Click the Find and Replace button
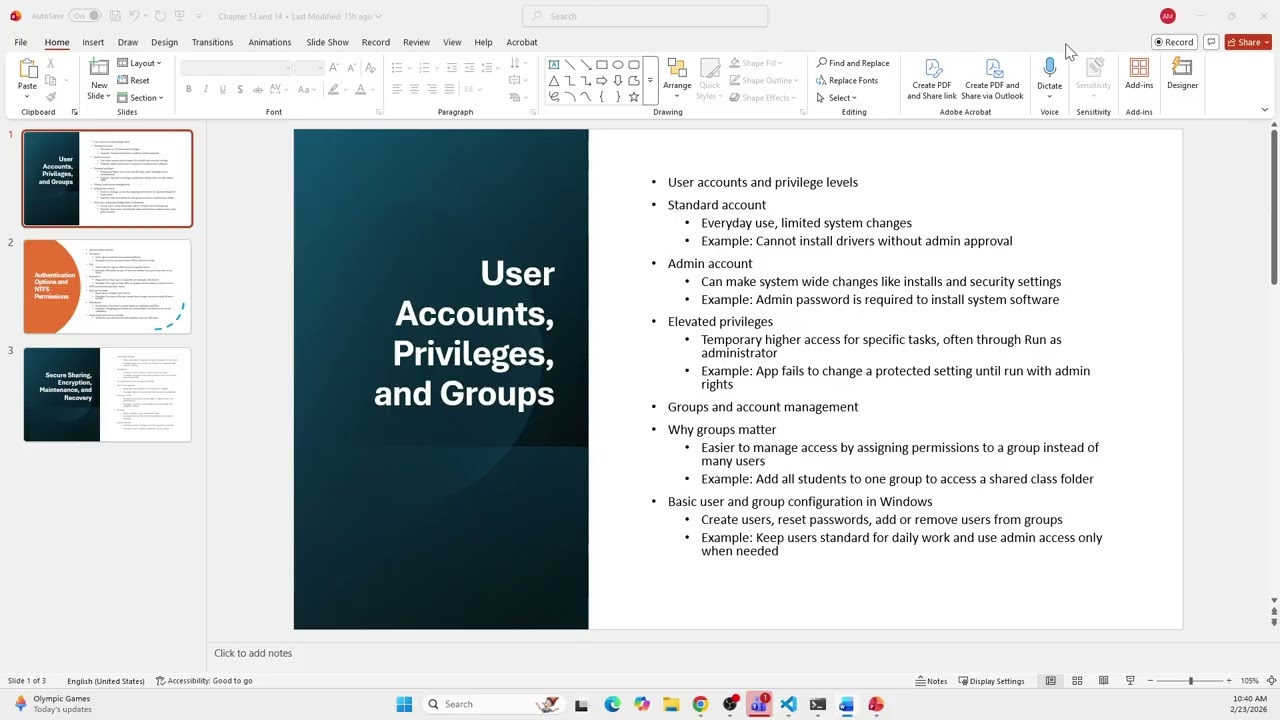 click(x=853, y=63)
